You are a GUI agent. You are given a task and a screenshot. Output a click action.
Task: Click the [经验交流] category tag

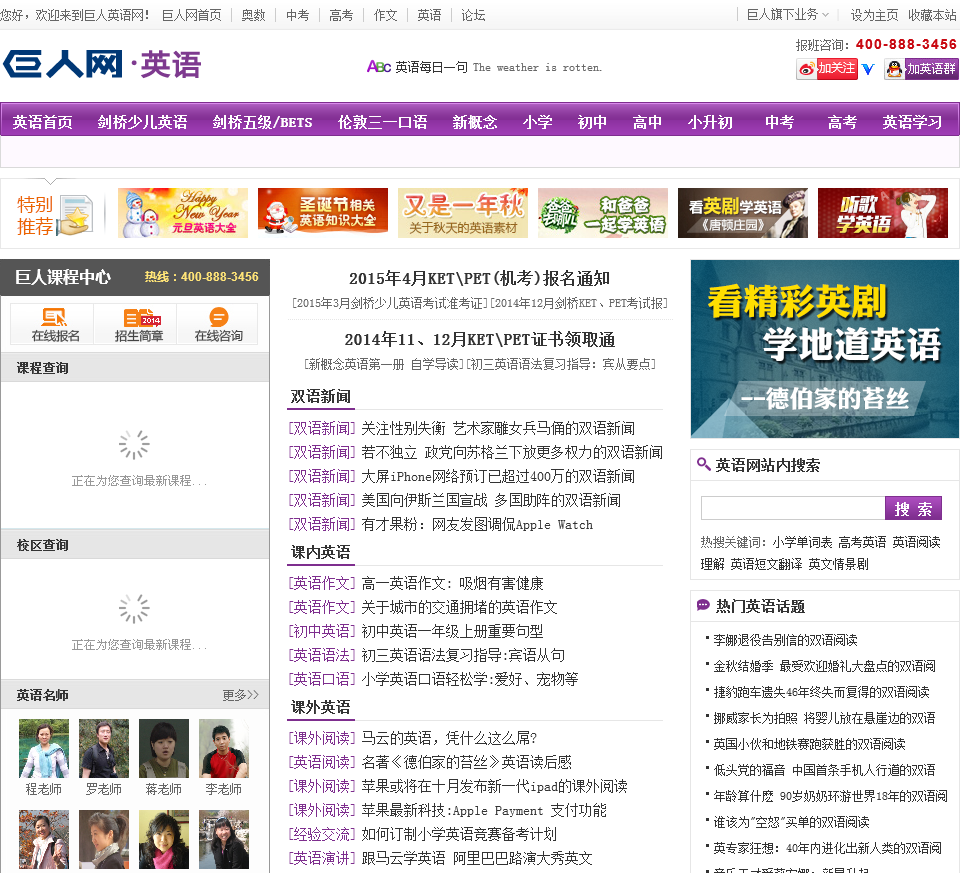[x=322, y=834]
